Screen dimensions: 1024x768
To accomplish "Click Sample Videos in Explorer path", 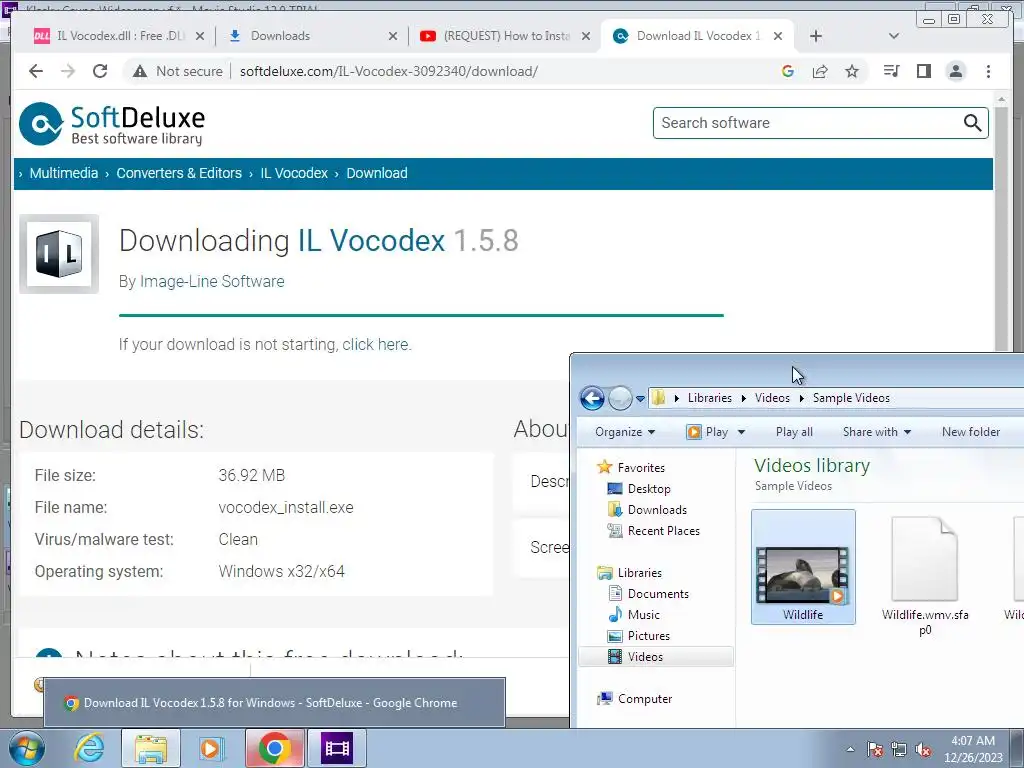I will click(851, 398).
